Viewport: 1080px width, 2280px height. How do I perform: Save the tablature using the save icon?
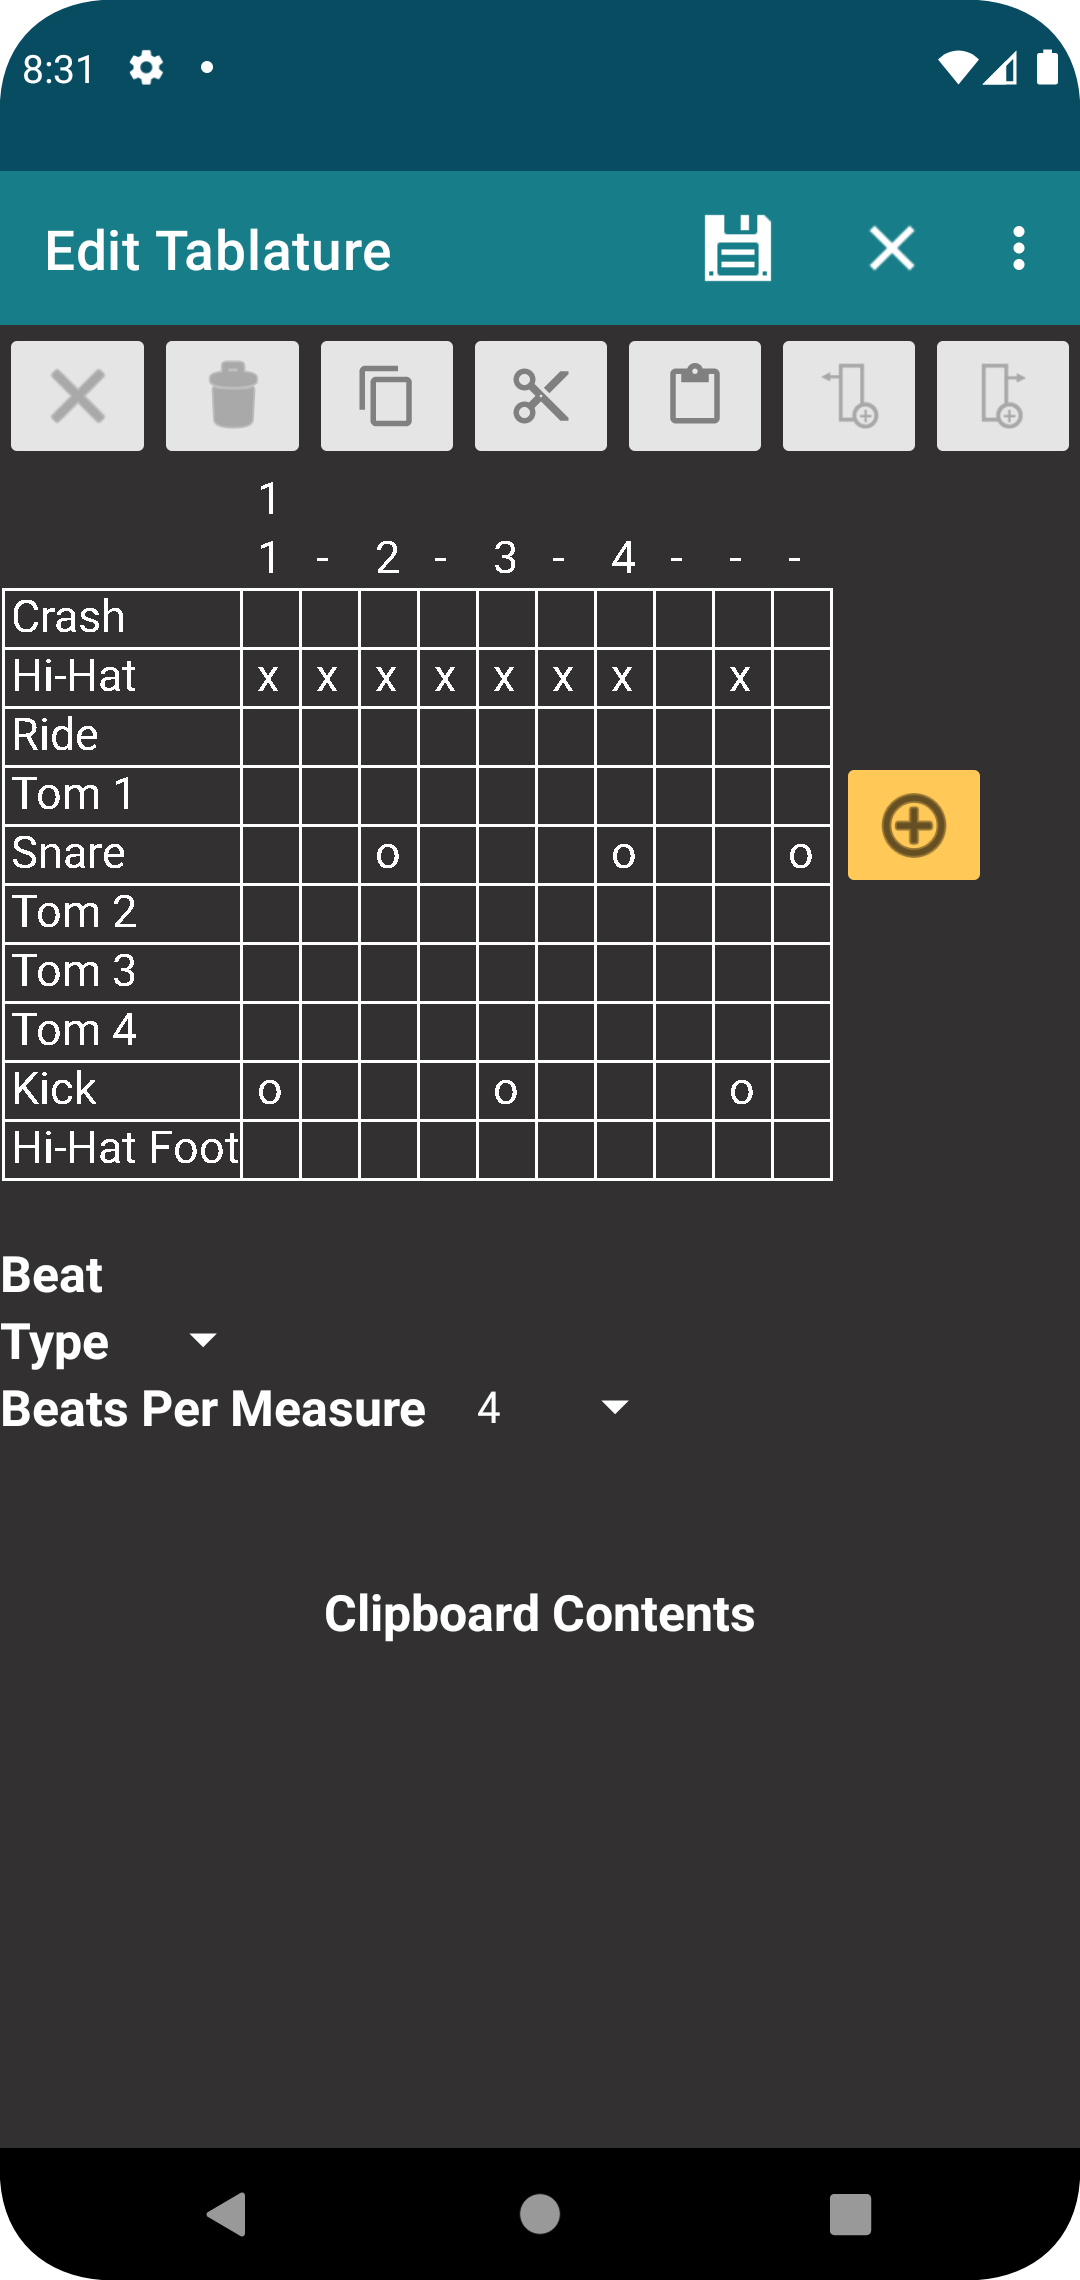point(736,248)
